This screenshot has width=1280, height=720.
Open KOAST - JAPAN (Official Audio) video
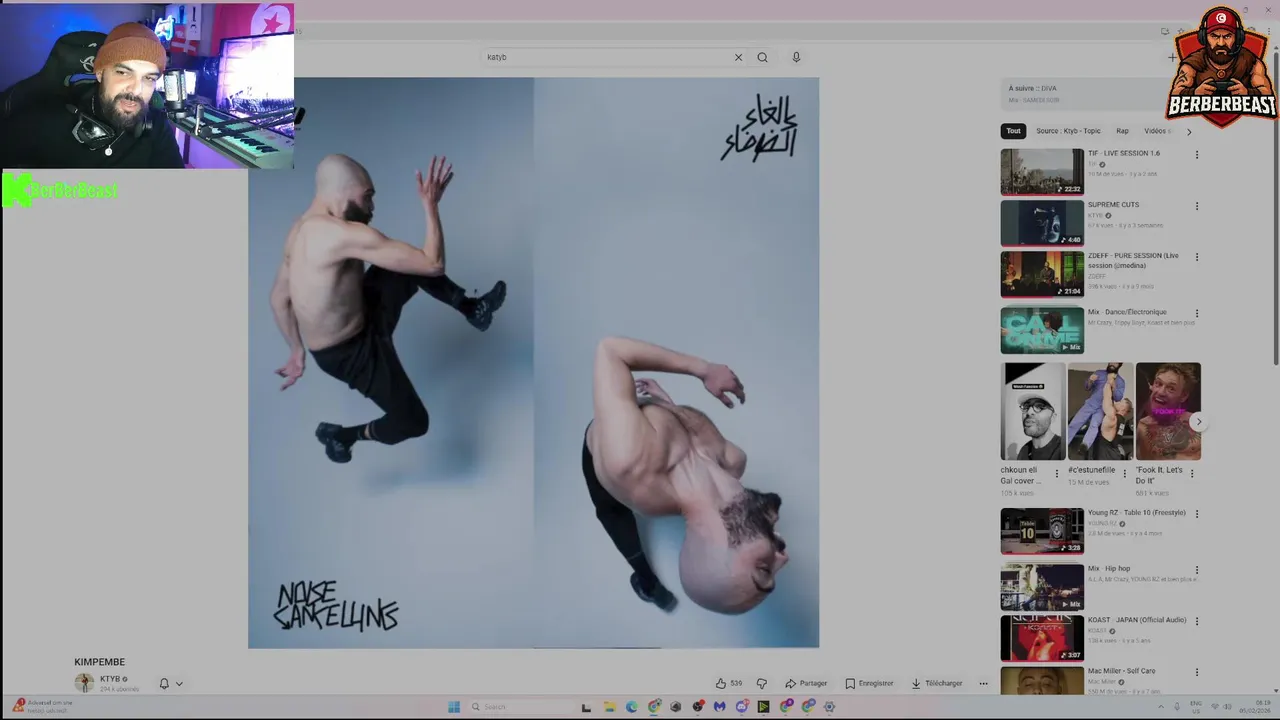(x=1042, y=638)
